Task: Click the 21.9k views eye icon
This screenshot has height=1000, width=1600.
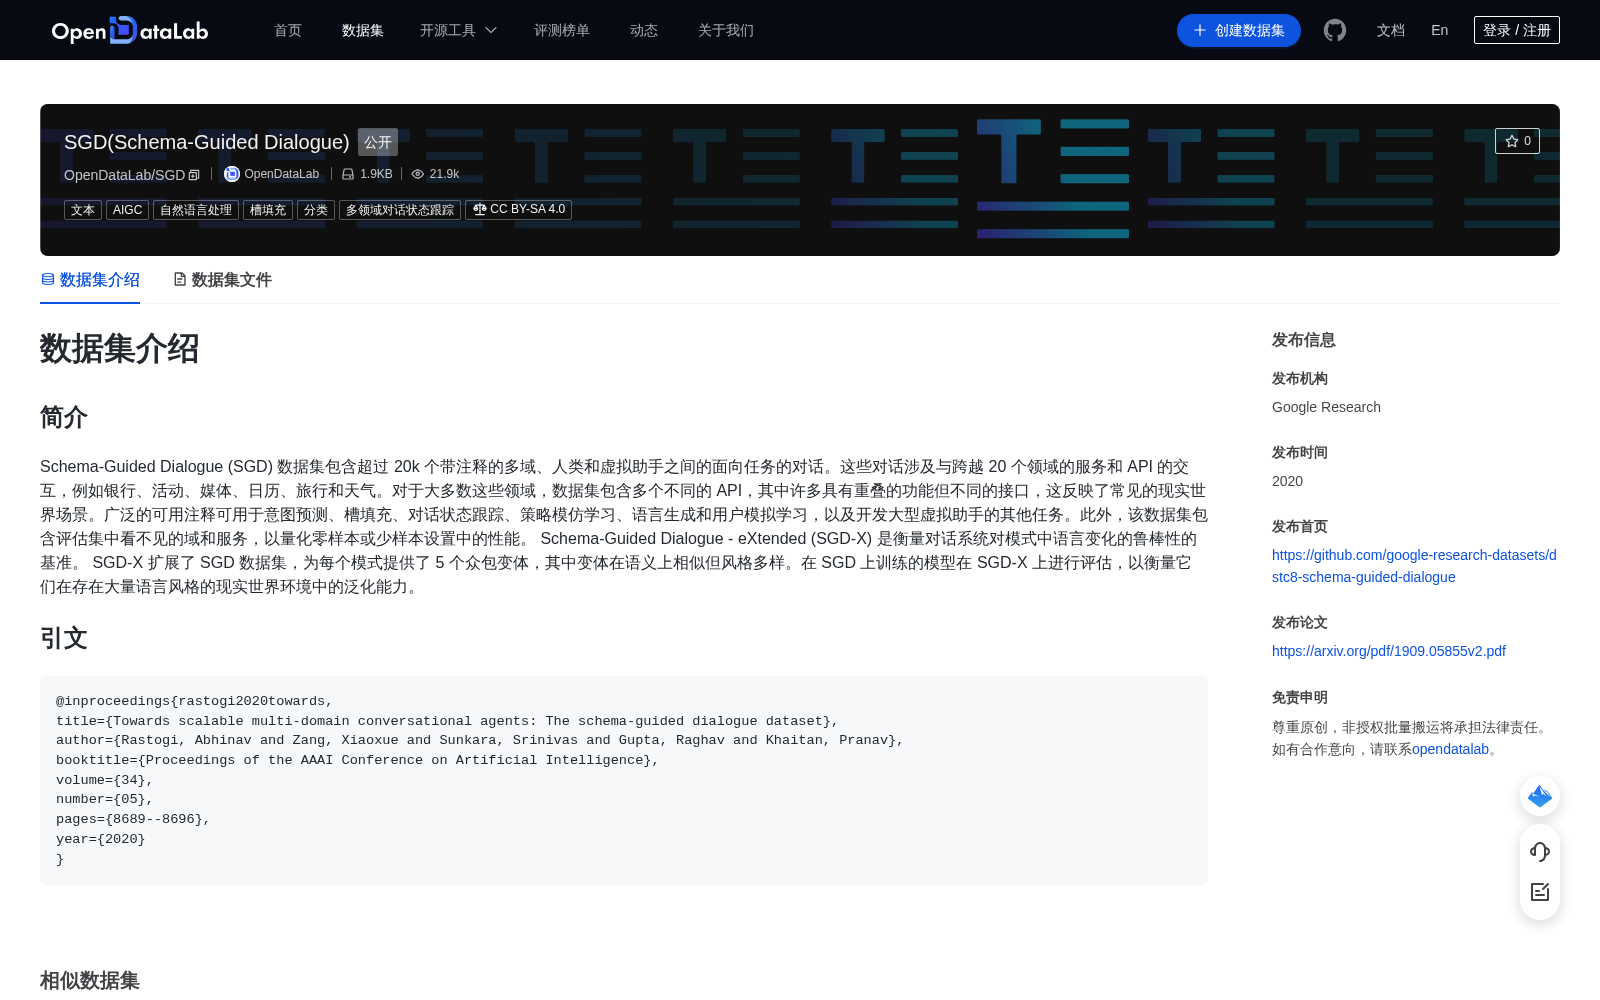Action: 418,174
